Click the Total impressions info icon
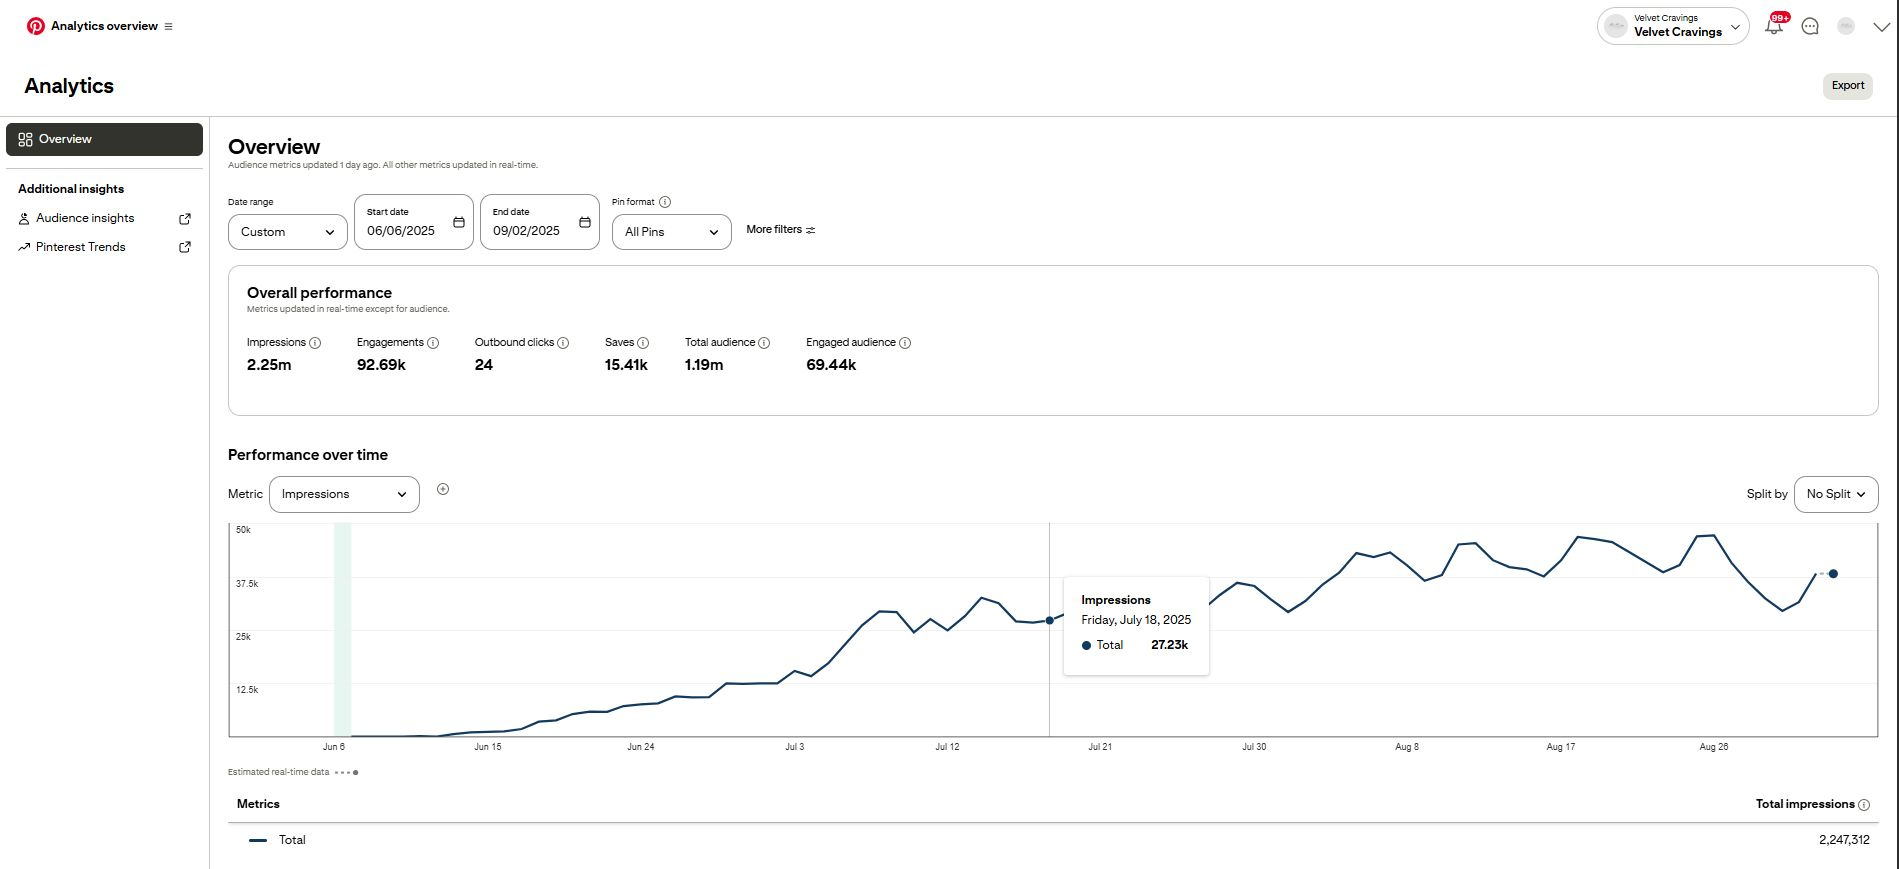Viewport: 1899px width, 869px height. click(x=1864, y=805)
